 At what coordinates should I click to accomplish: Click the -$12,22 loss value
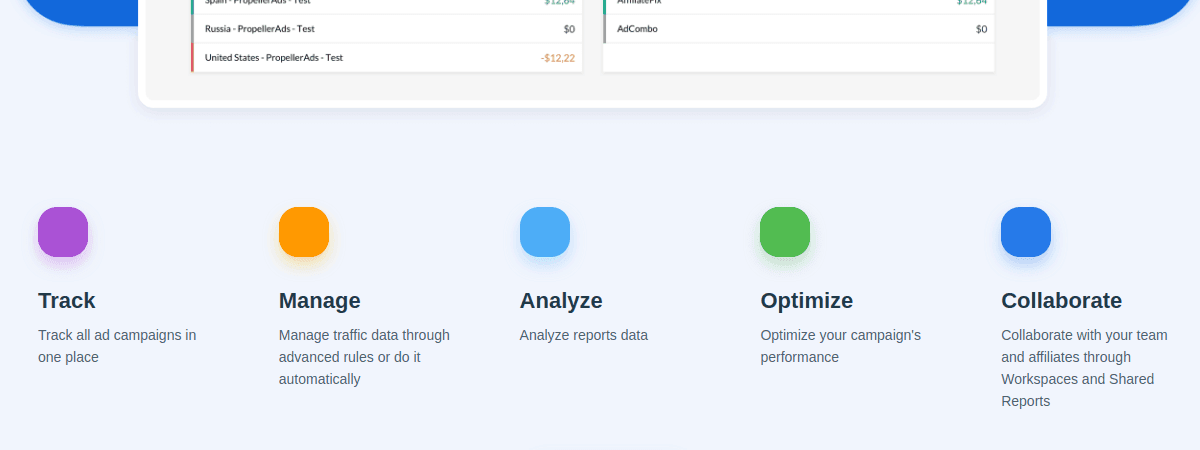pyautogui.click(x=558, y=58)
